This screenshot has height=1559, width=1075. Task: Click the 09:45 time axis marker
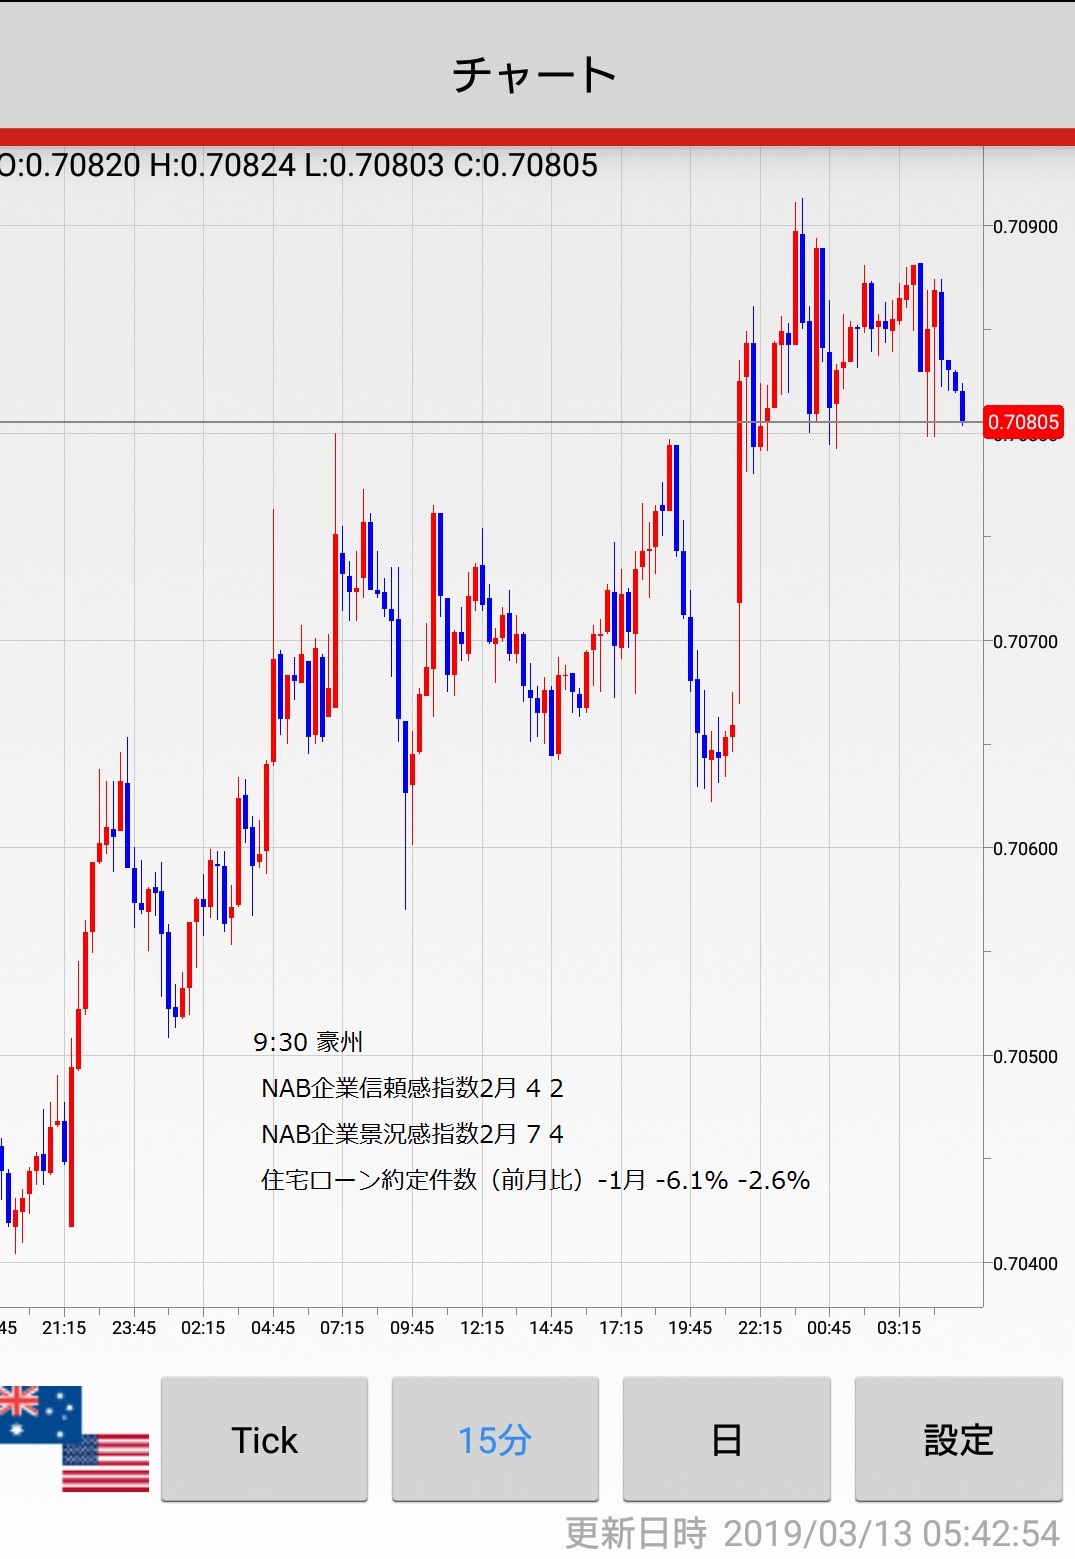pos(412,1328)
